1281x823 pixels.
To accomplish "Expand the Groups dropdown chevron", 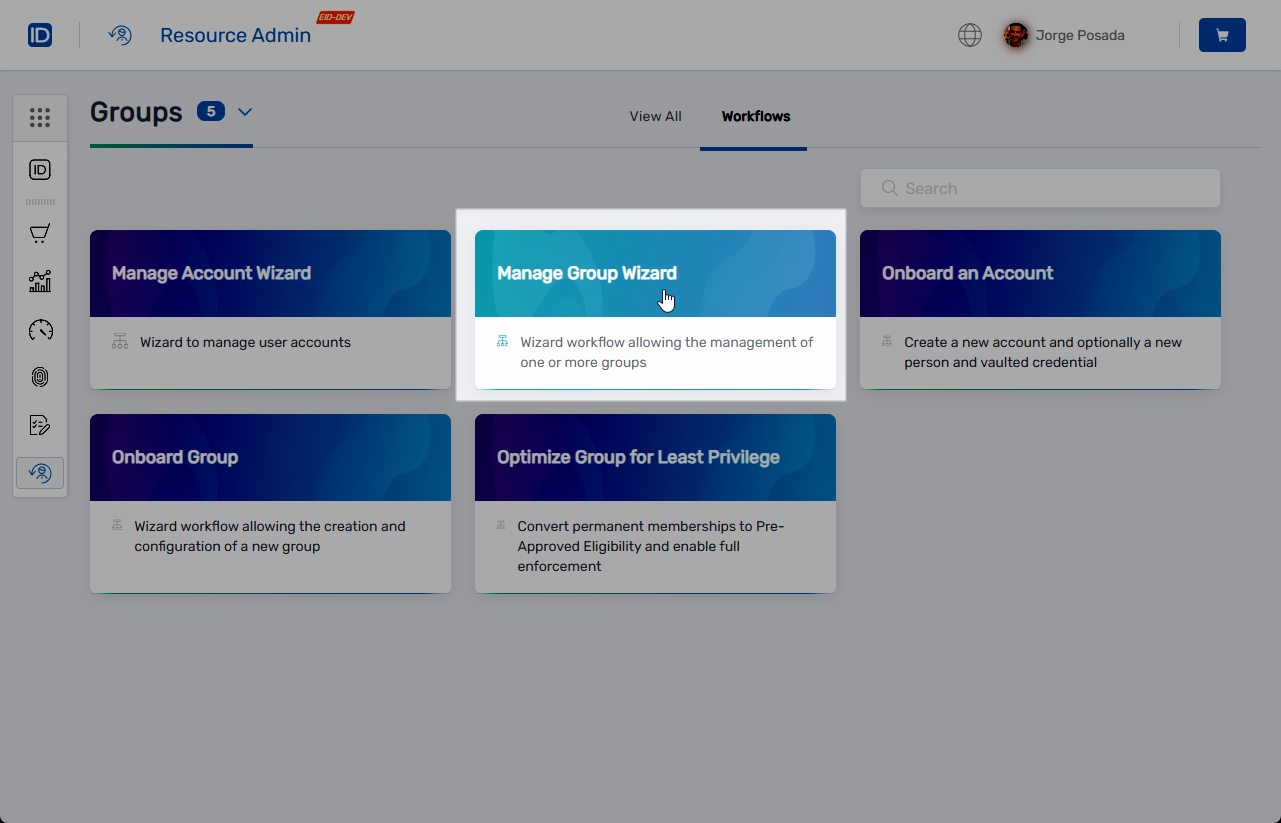I will click(x=245, y=112).
